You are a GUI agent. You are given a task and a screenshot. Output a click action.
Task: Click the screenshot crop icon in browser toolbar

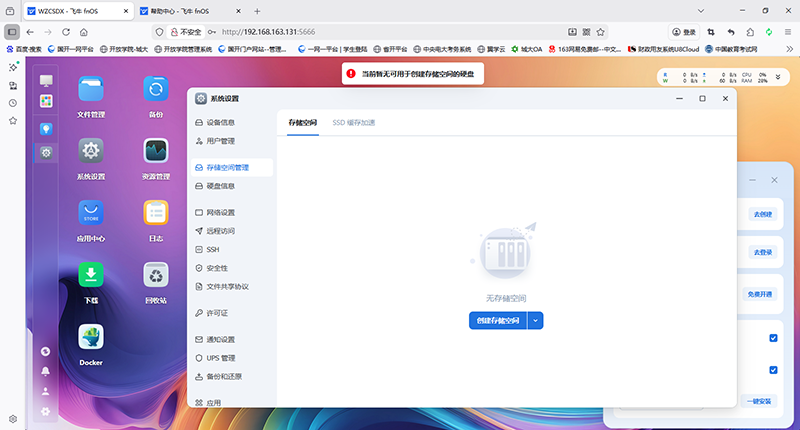click(711, 32)
